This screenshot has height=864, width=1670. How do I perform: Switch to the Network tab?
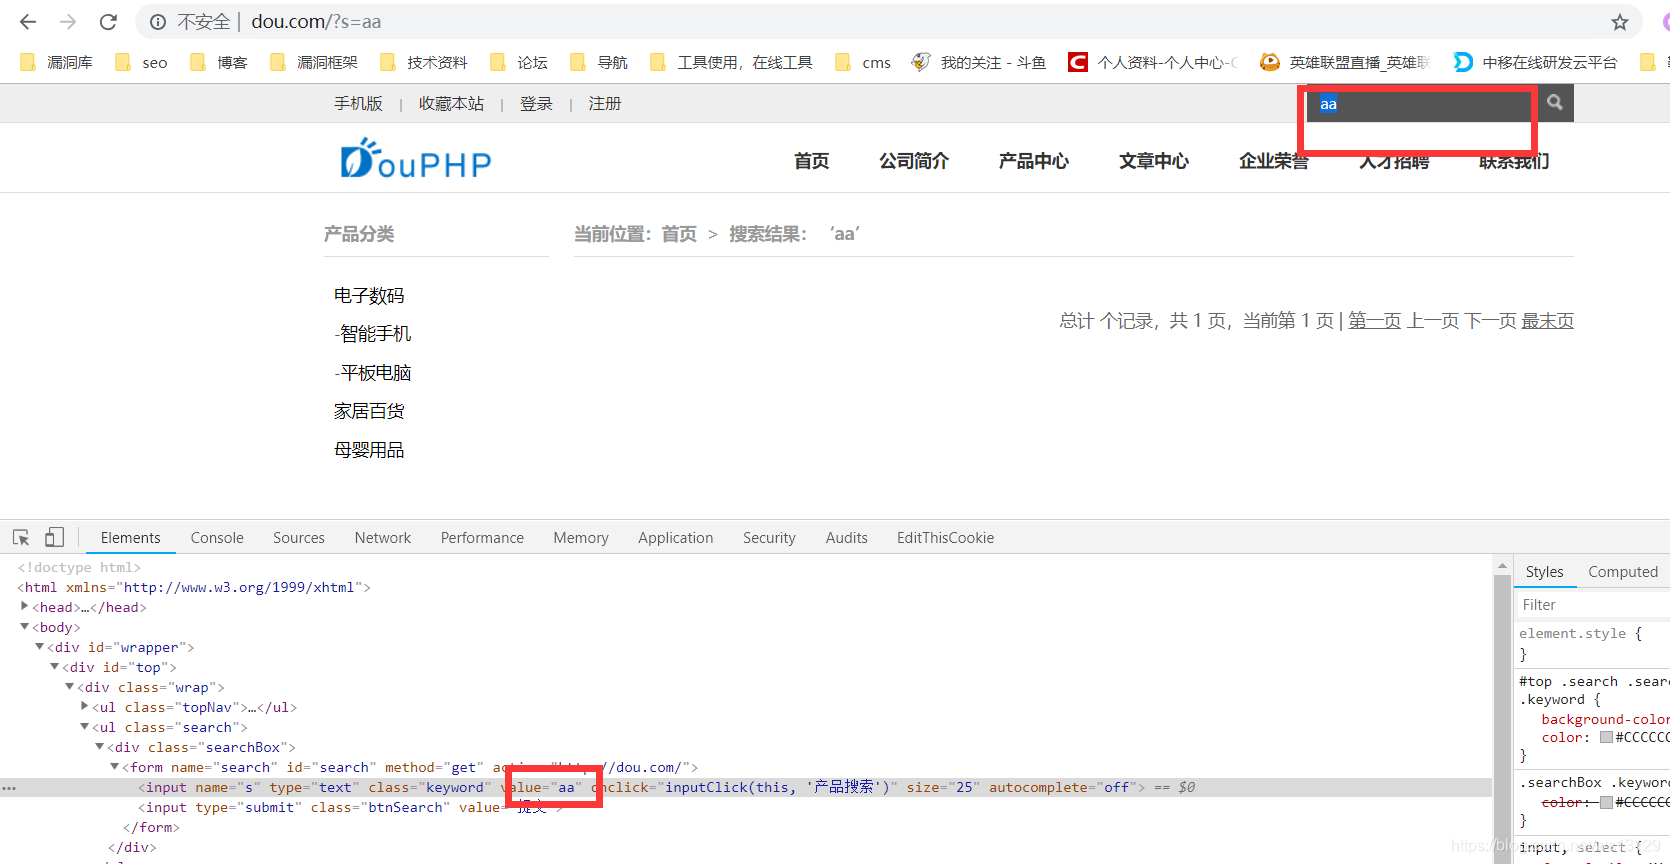tap(383, 538)
